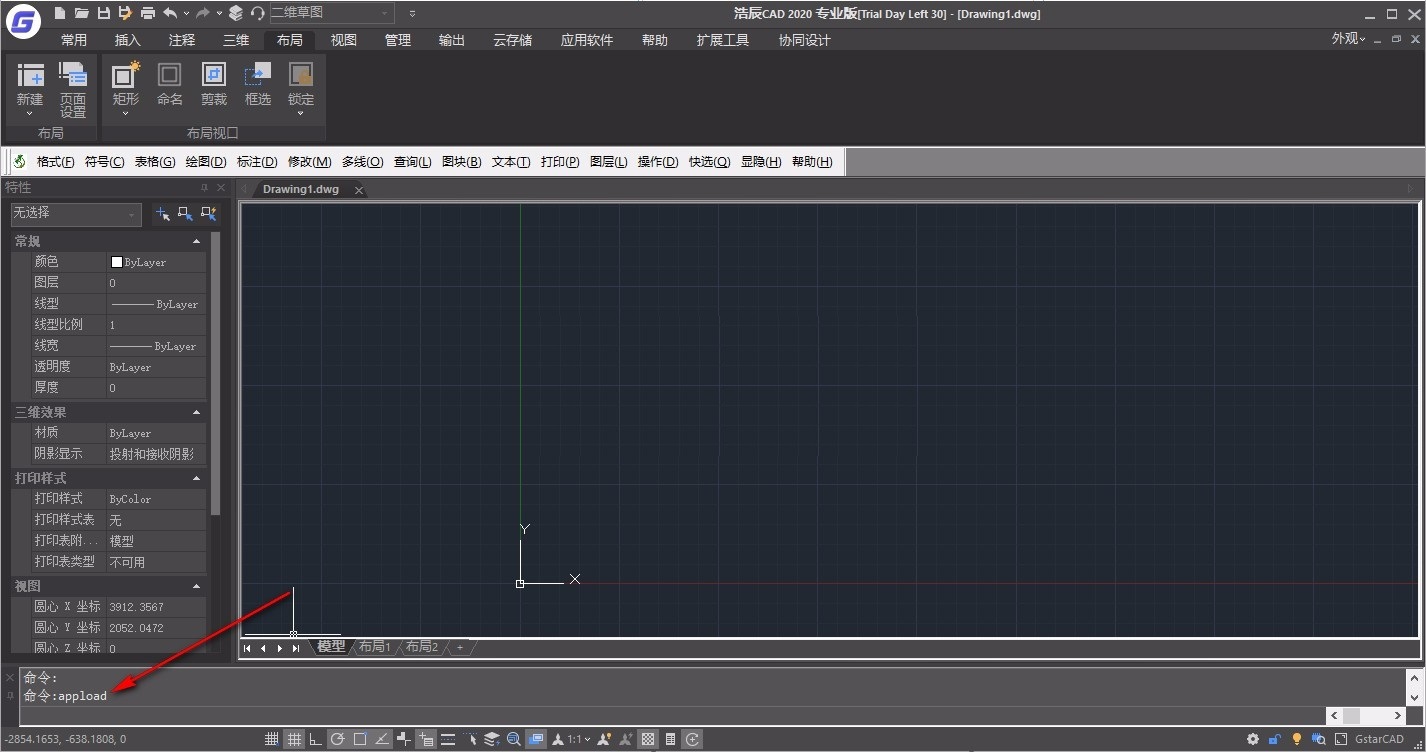Image resolution: width=1426 pixels, height=752 pixels.
Task: Click the 页面设置 page setup icon
Action: point(73,75)
